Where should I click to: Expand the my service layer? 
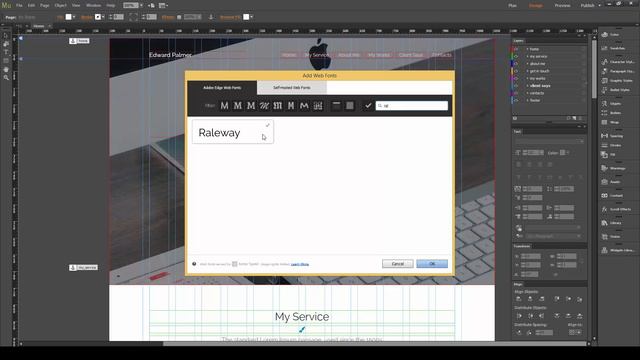pyautogui.click(x=527, y=56)
